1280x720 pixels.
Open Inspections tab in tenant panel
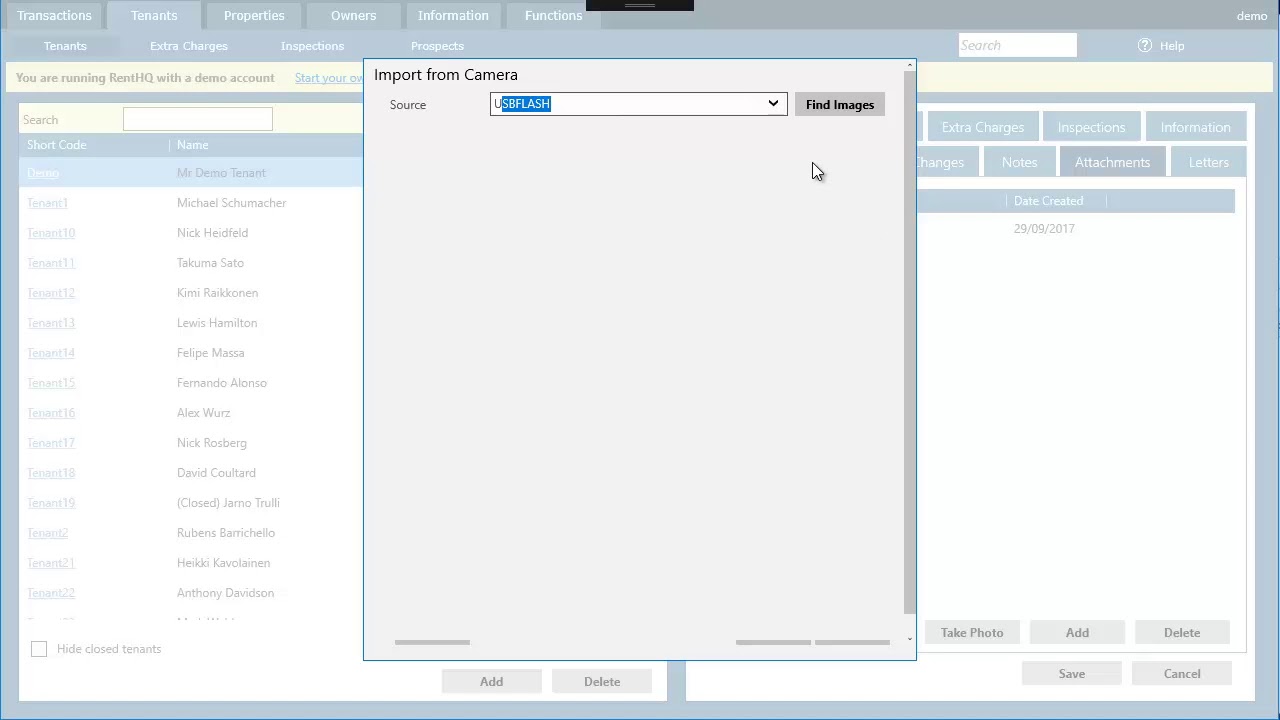click(x=1091, y=127)
